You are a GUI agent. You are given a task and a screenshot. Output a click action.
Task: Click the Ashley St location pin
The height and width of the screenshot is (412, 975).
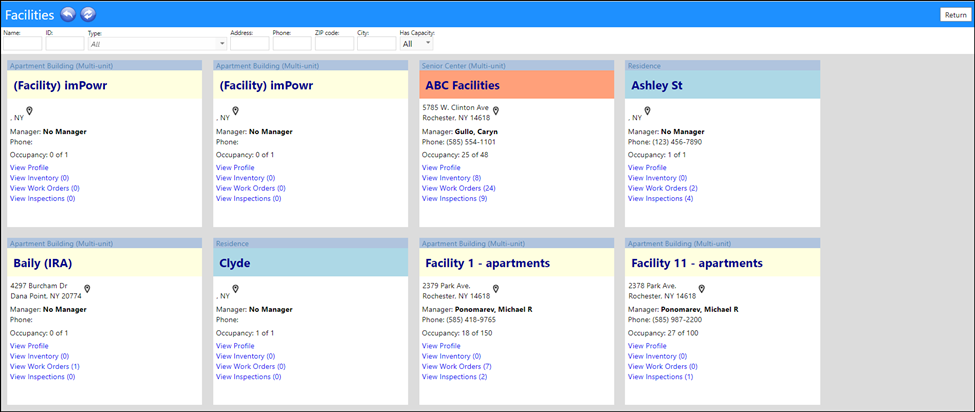647,111
